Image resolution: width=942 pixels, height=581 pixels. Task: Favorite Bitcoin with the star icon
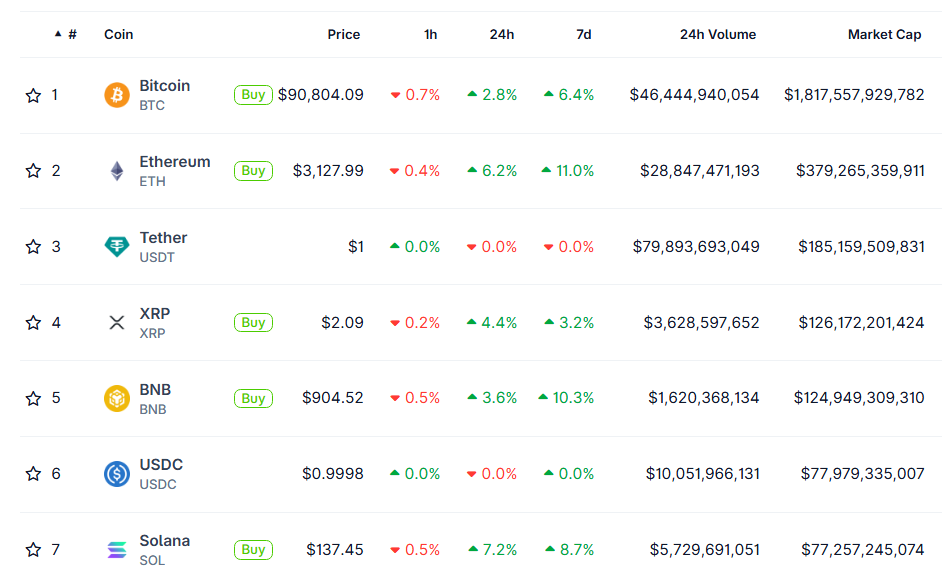(x=33, y=95)
